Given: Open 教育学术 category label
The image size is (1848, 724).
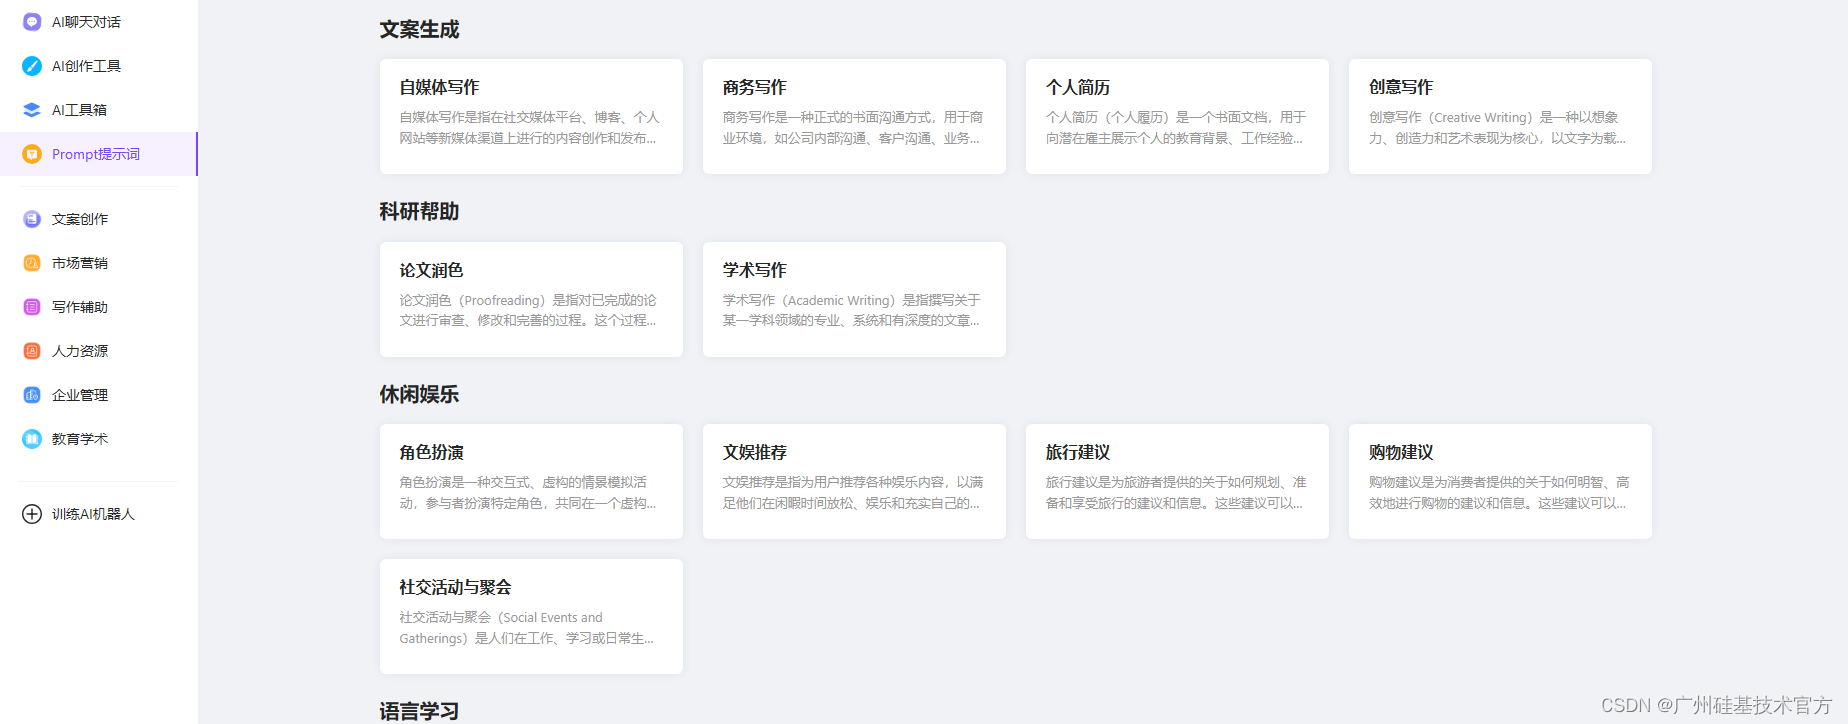Looking at the screenshot, I should 80,439.
